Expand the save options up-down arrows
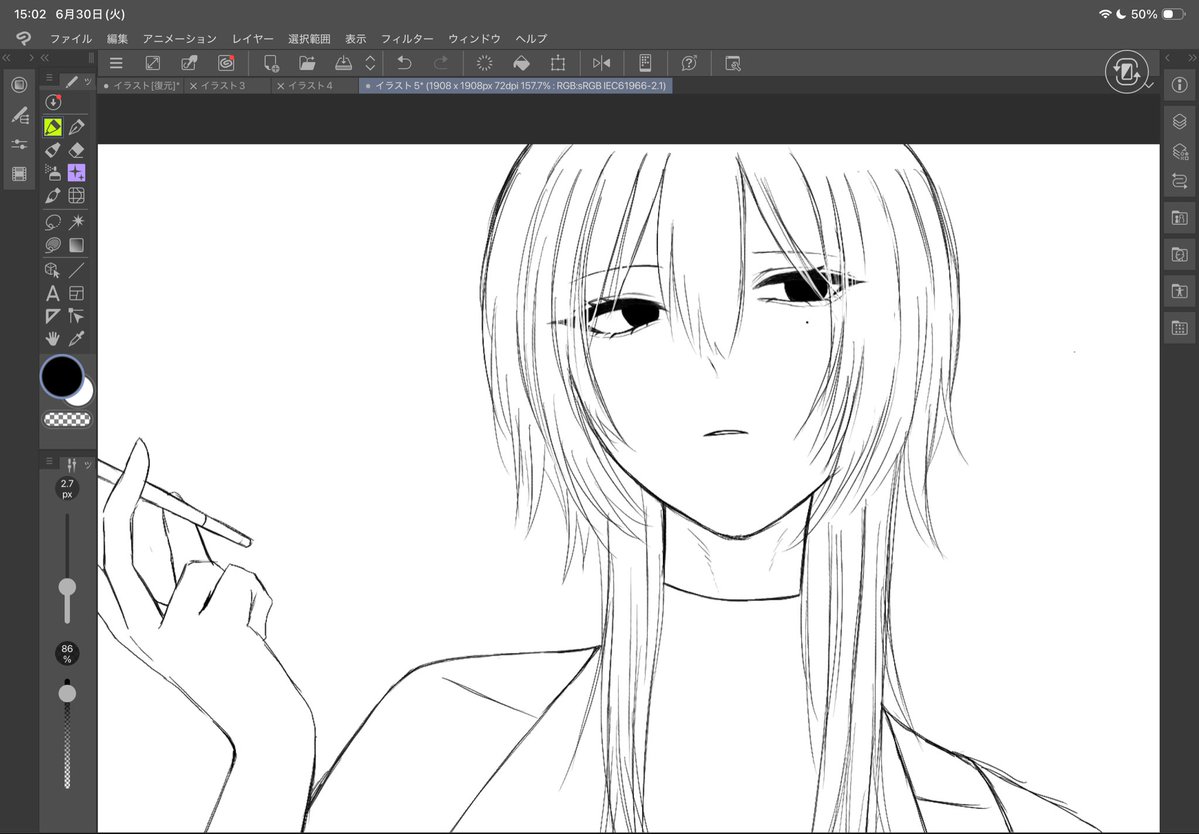Viewport: 1199px width, 834px height. point(370,63)
